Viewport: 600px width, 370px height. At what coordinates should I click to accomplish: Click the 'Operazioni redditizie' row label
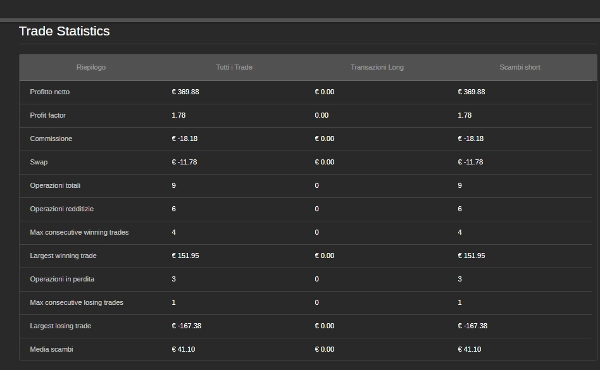click(62, 209)
